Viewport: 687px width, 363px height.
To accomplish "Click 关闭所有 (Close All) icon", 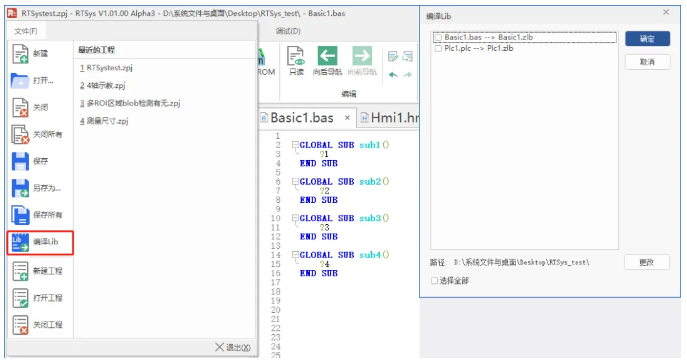I will pos(20,134).
